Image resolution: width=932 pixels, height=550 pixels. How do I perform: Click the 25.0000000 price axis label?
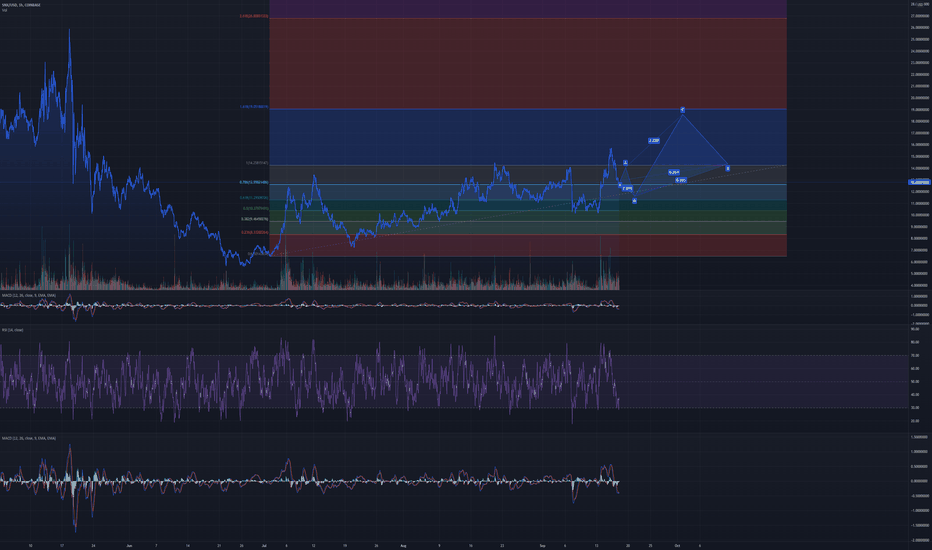[x=920, y=39]
